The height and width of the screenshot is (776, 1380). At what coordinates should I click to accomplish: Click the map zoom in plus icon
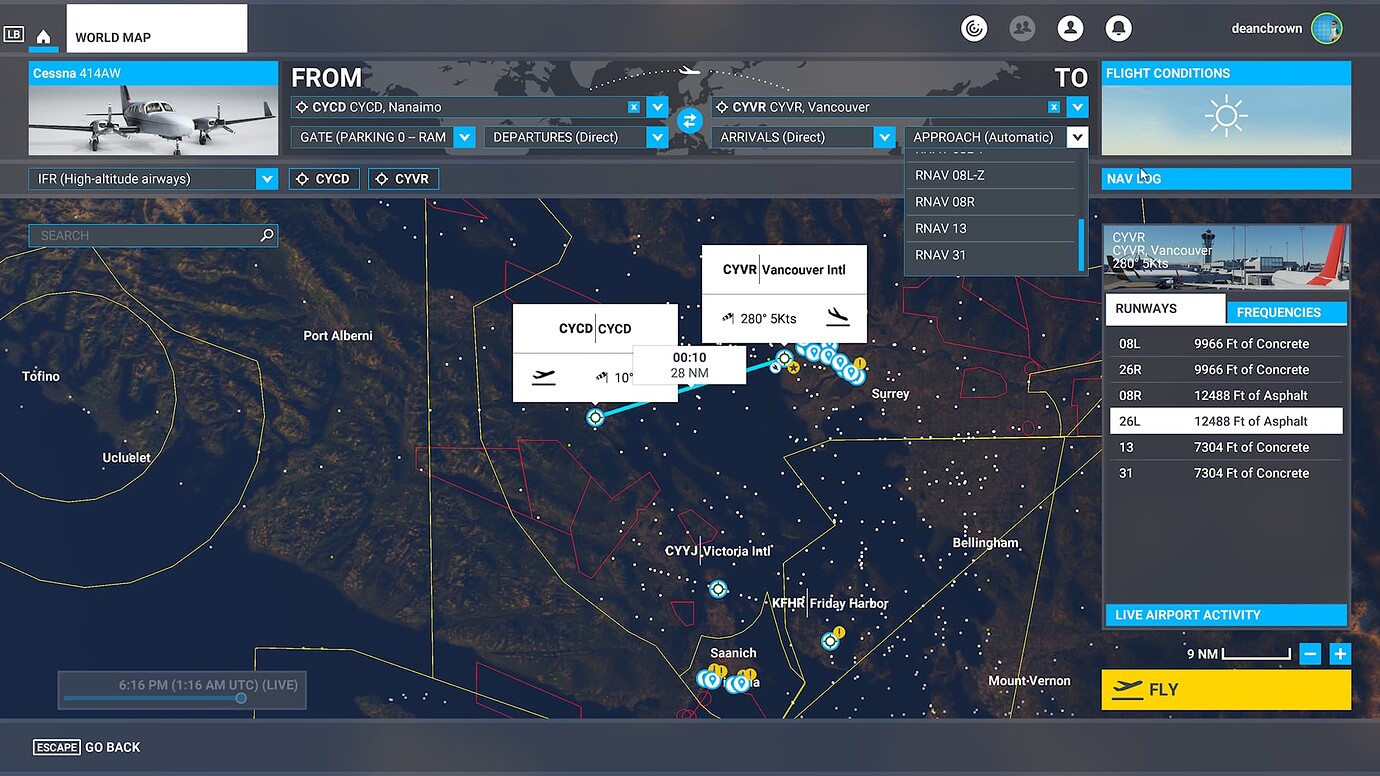(x=1340, y=653)
